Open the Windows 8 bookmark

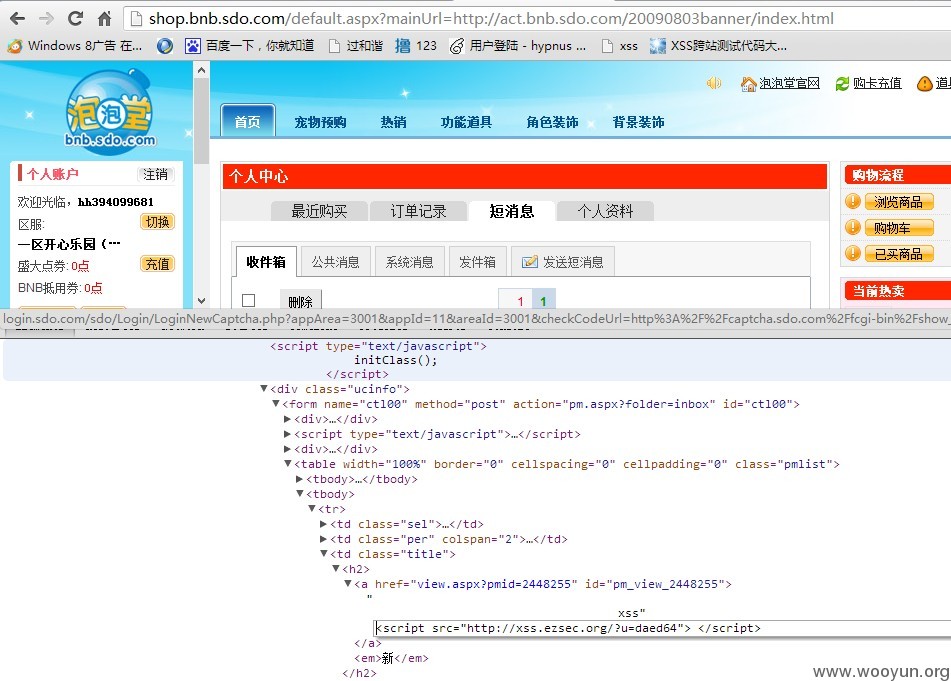click(x=76, y=45)
